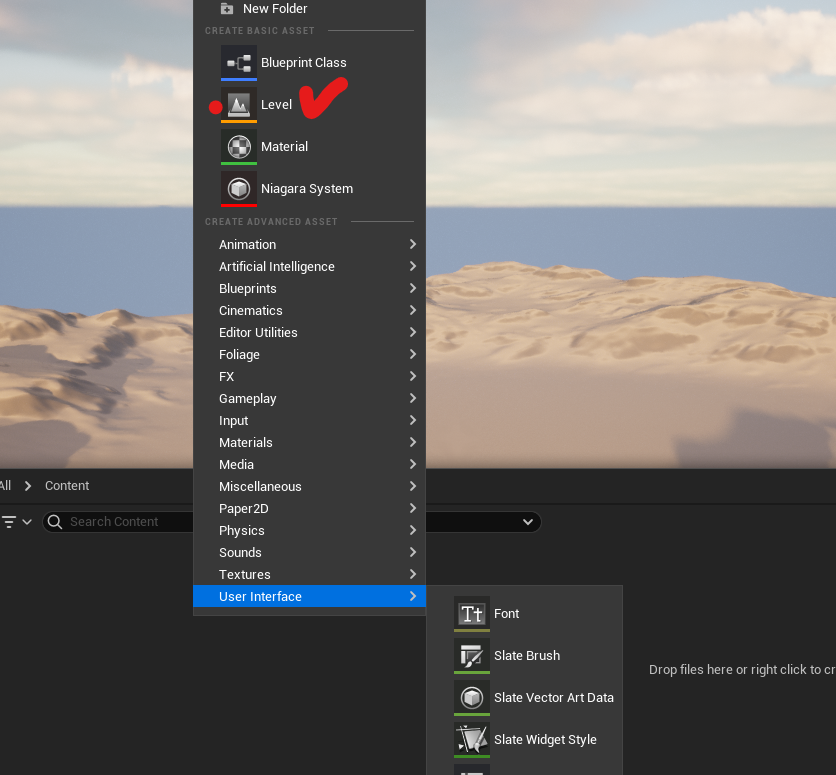This screenshot has height=775, width=836.
Task: Click the Level asset icon
Action: [239, 105]
